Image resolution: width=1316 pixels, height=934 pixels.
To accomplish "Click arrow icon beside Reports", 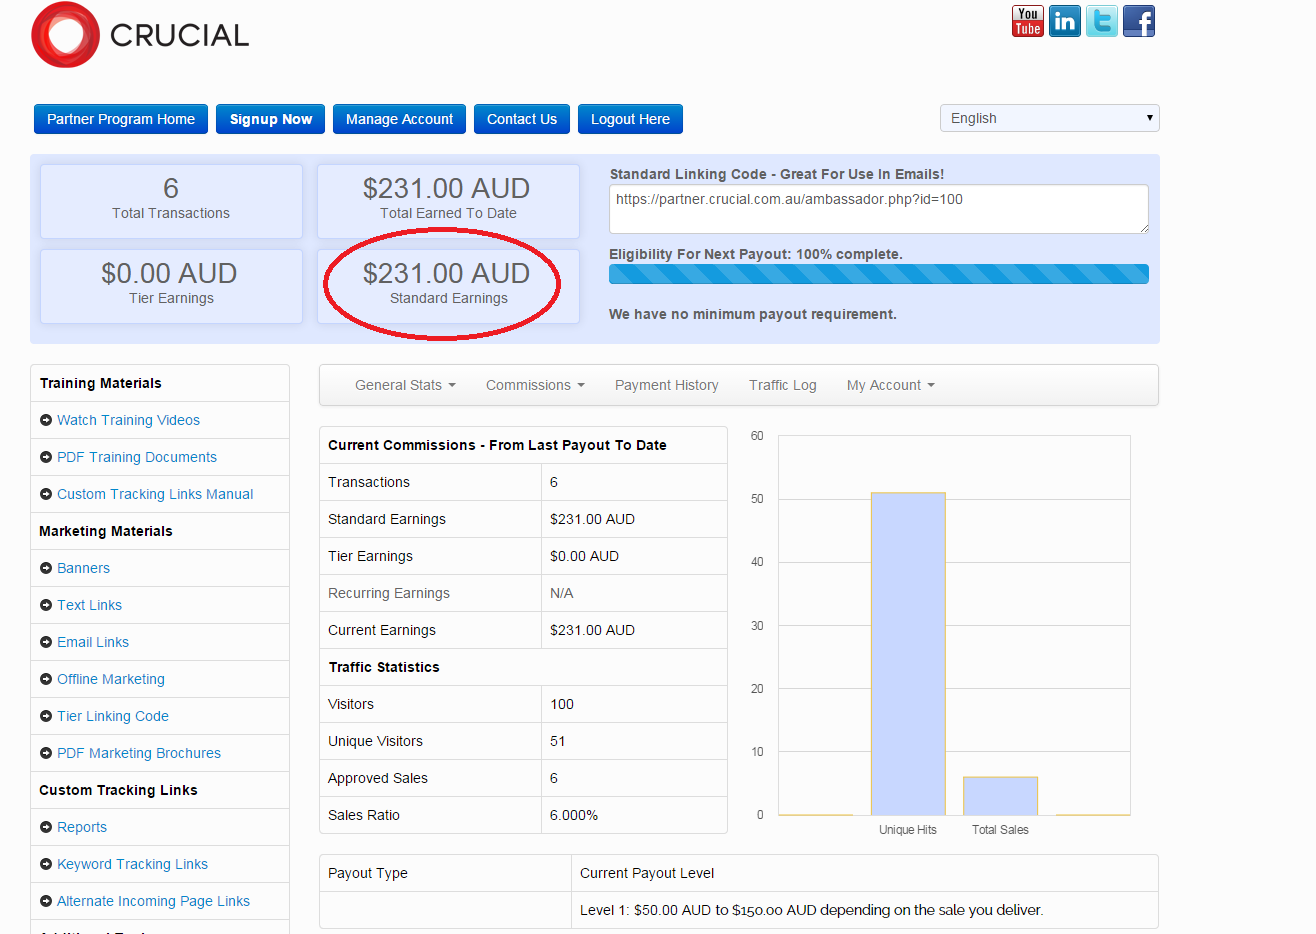I will 46,827.
